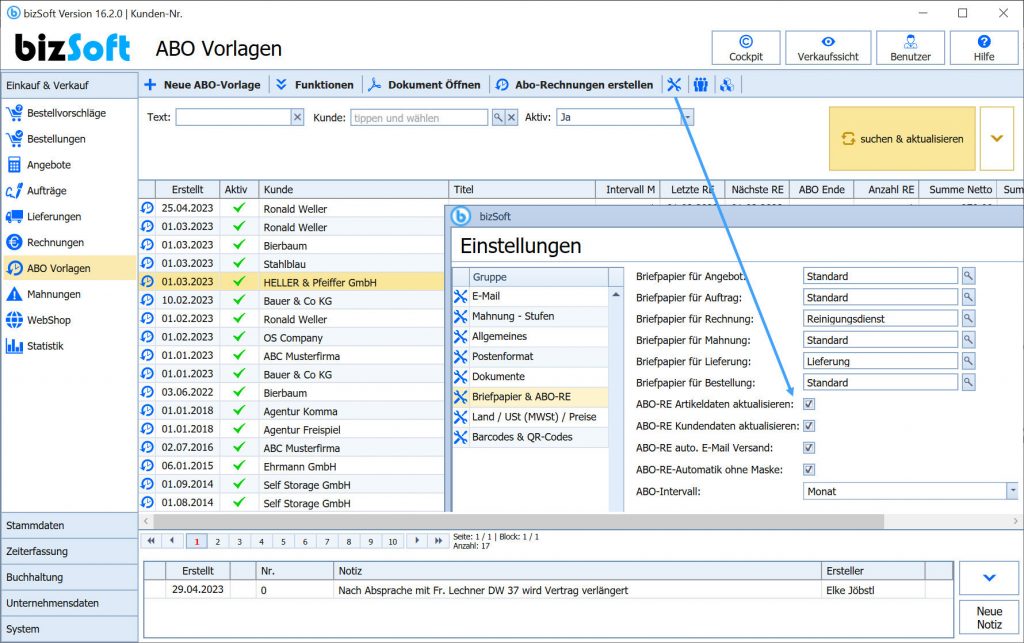Screen dimensions: 1024x643
Task: Expand the notes panel chevron button
Action: (989, 578)
